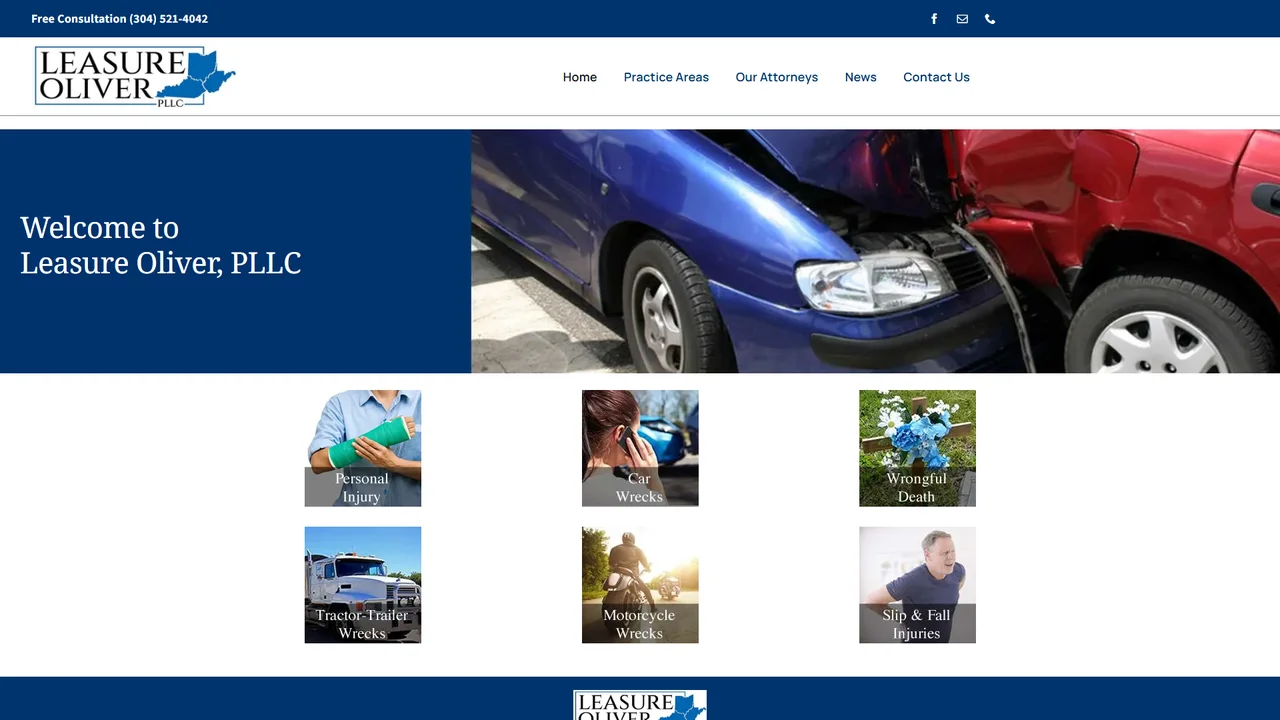Open the News menu item
This screenshot has height=720, width=1280.
[860, 77]
